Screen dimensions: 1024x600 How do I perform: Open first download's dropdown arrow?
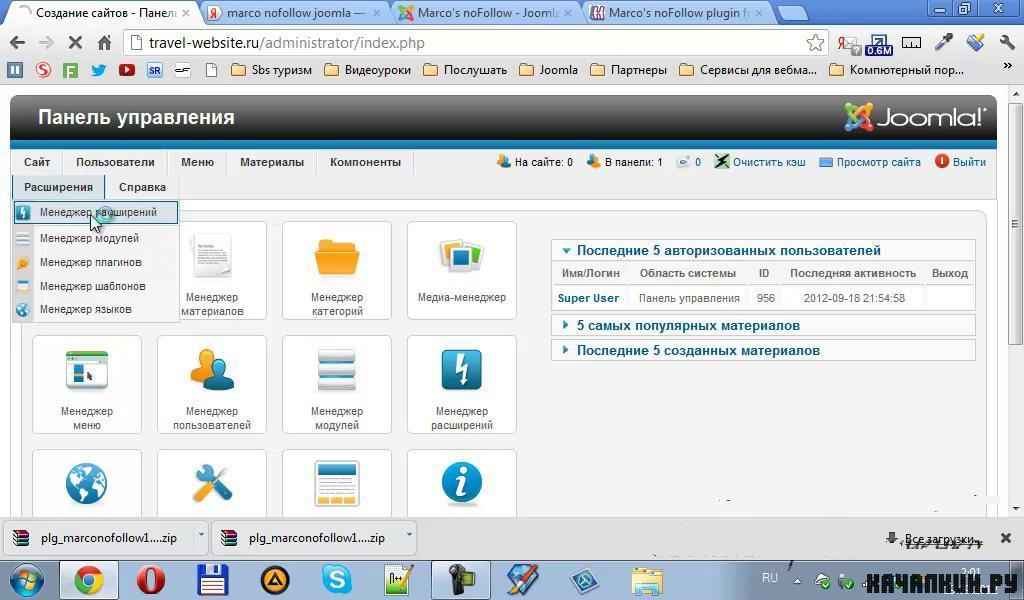[201, 534]
